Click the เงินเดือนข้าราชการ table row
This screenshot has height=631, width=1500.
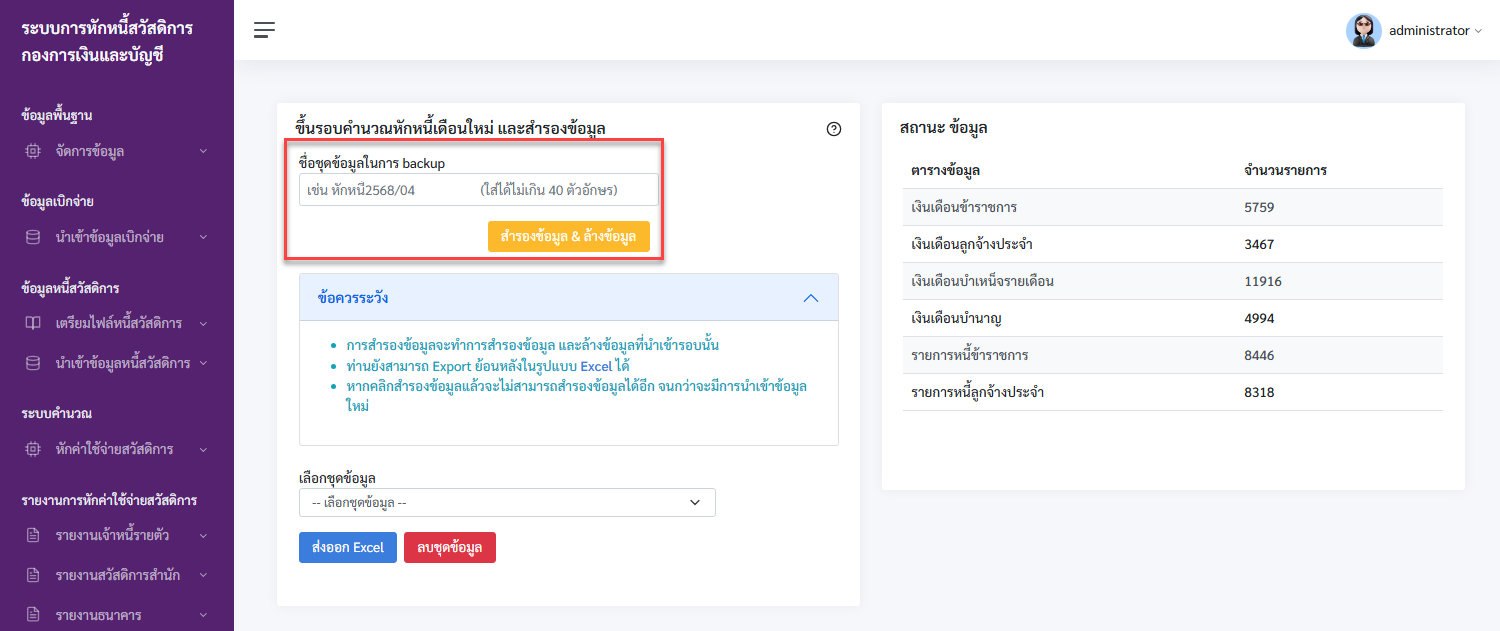pyautogui.click(x=1172, y=207)
